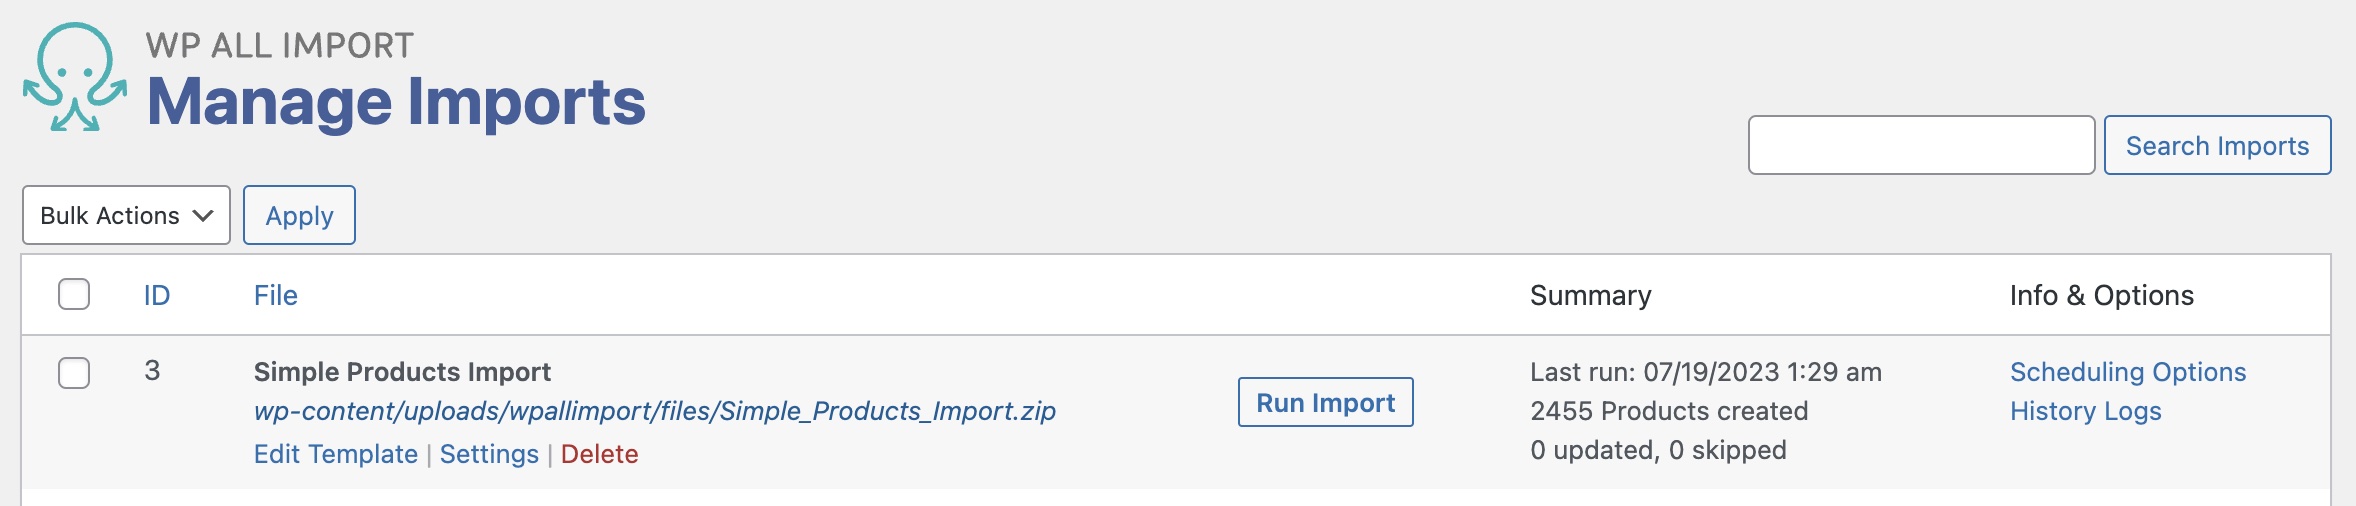Image resolution: width=2356 pixels, height=506 pixels.
Task: Sort imports by the ID column
Action: [157, 295]
